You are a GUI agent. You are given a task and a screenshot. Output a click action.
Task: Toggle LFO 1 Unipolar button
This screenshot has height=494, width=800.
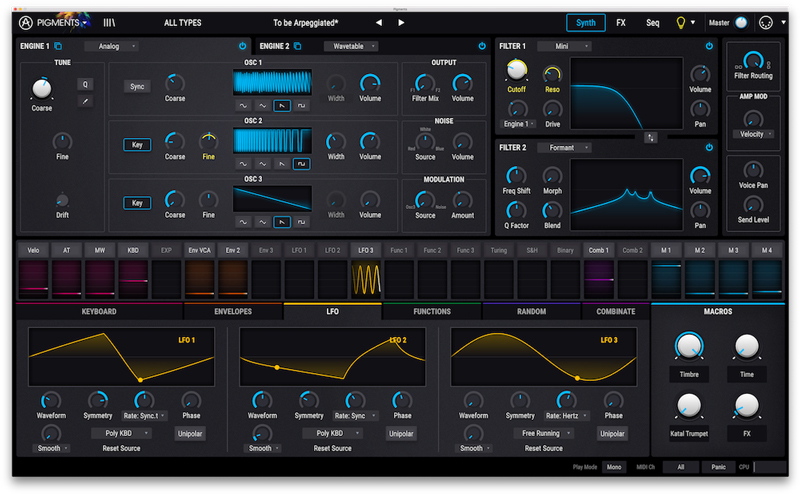click(190, 433)
